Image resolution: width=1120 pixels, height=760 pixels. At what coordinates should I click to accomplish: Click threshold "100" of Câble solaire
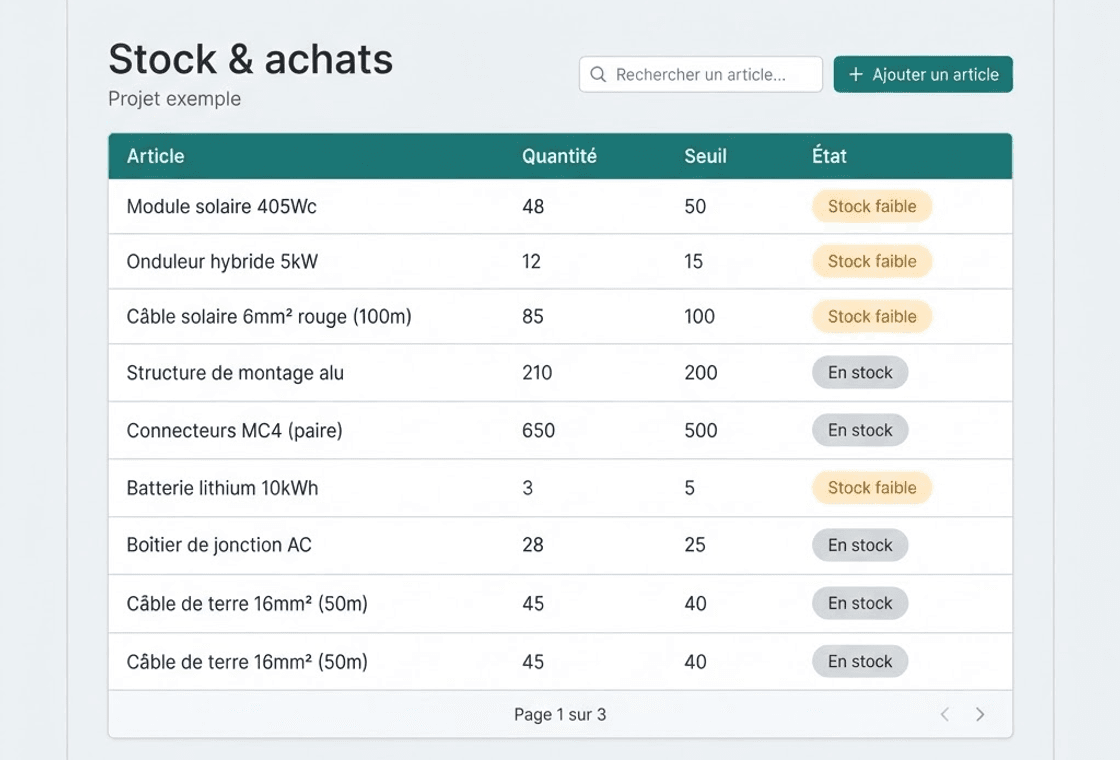[x=699, y=316]
